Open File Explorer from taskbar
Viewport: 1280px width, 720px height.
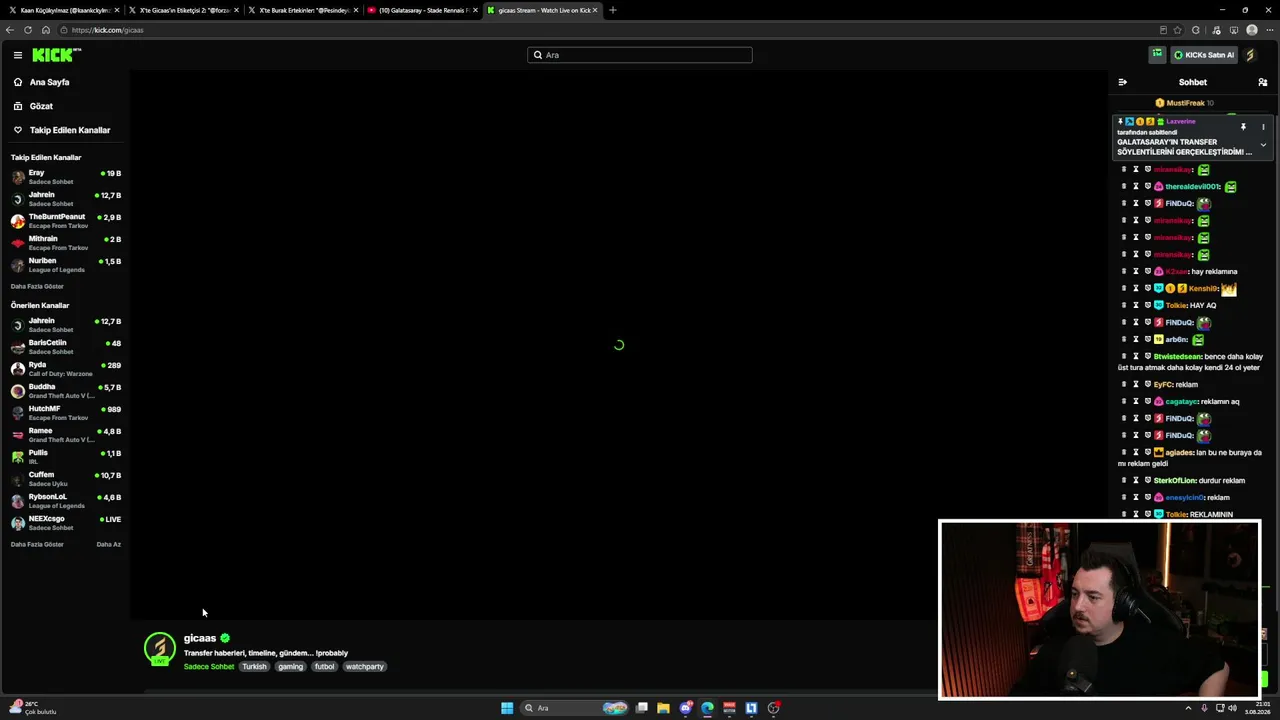[x=663, y=708]
